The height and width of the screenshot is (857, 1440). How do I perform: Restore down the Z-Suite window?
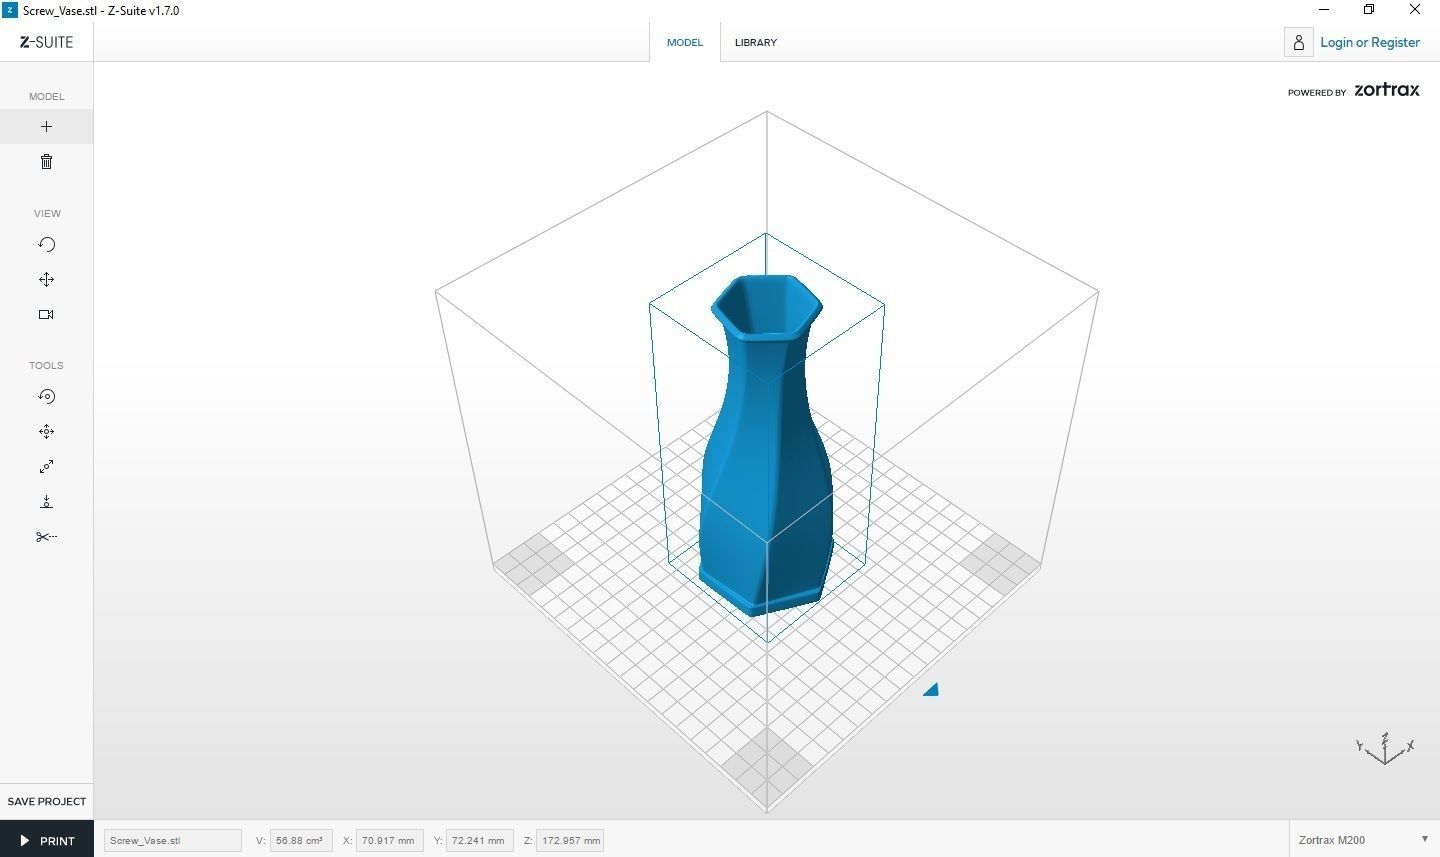point(1369,10)
